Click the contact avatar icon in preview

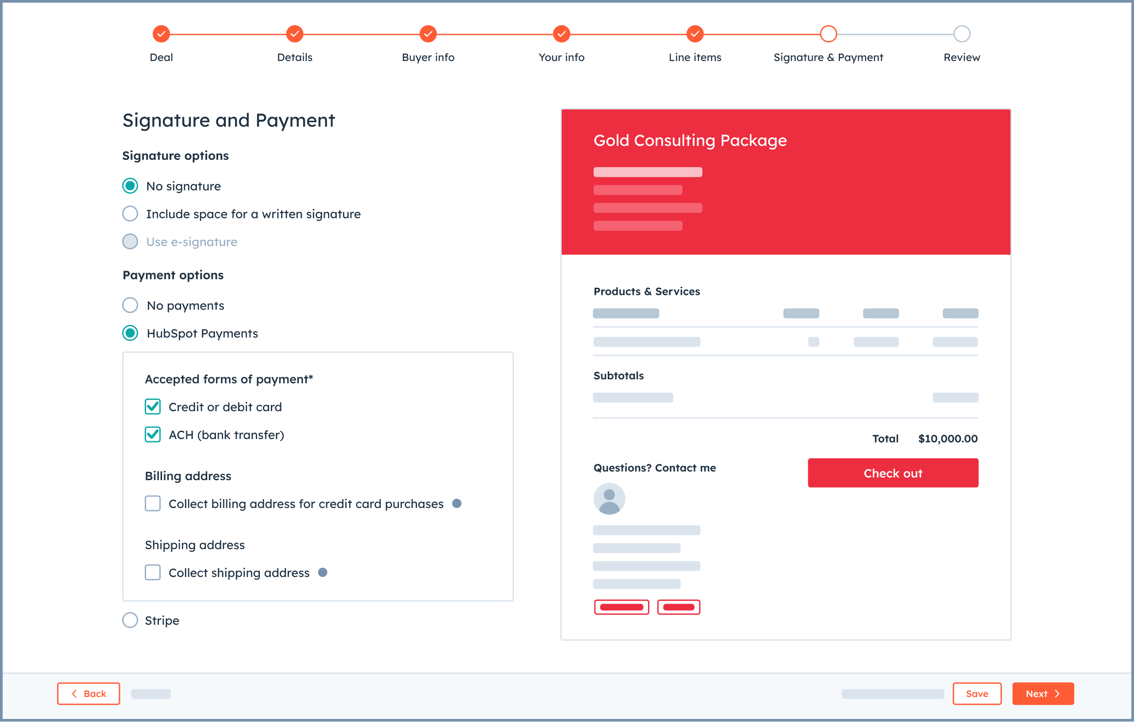click(x=609, y=498)
